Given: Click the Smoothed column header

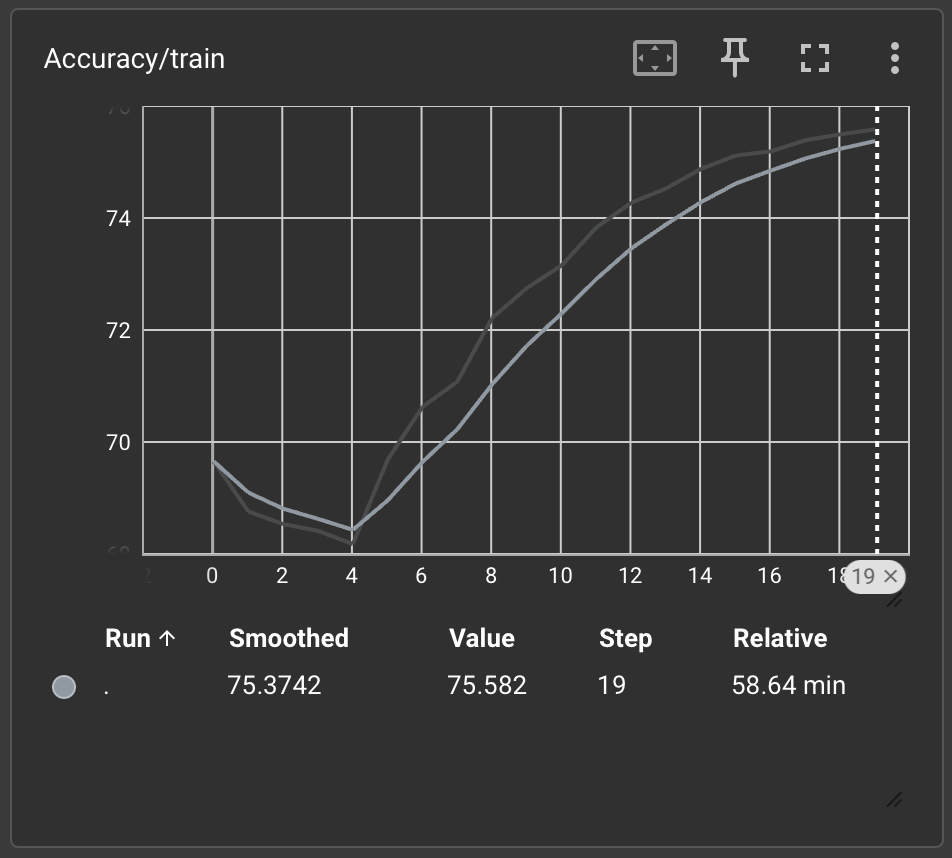Looking at the screenshot, I should point(288,638).
